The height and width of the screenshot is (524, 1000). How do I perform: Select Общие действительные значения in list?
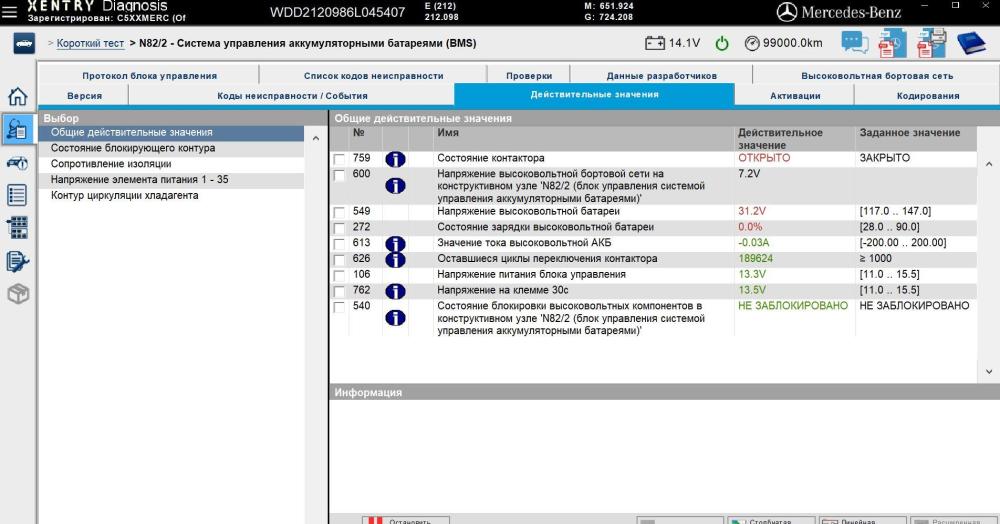click(171, 133)
